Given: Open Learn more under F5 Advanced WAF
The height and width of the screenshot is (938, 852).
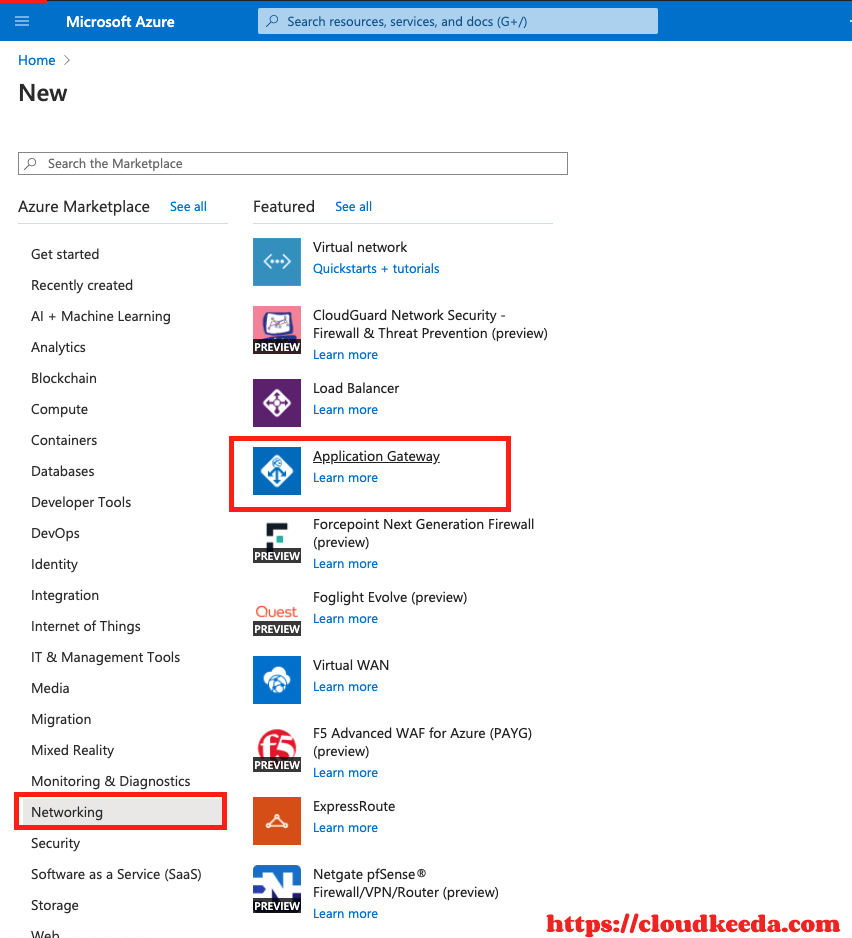Looking at the screenshot, I should click(x=345, y=773).
